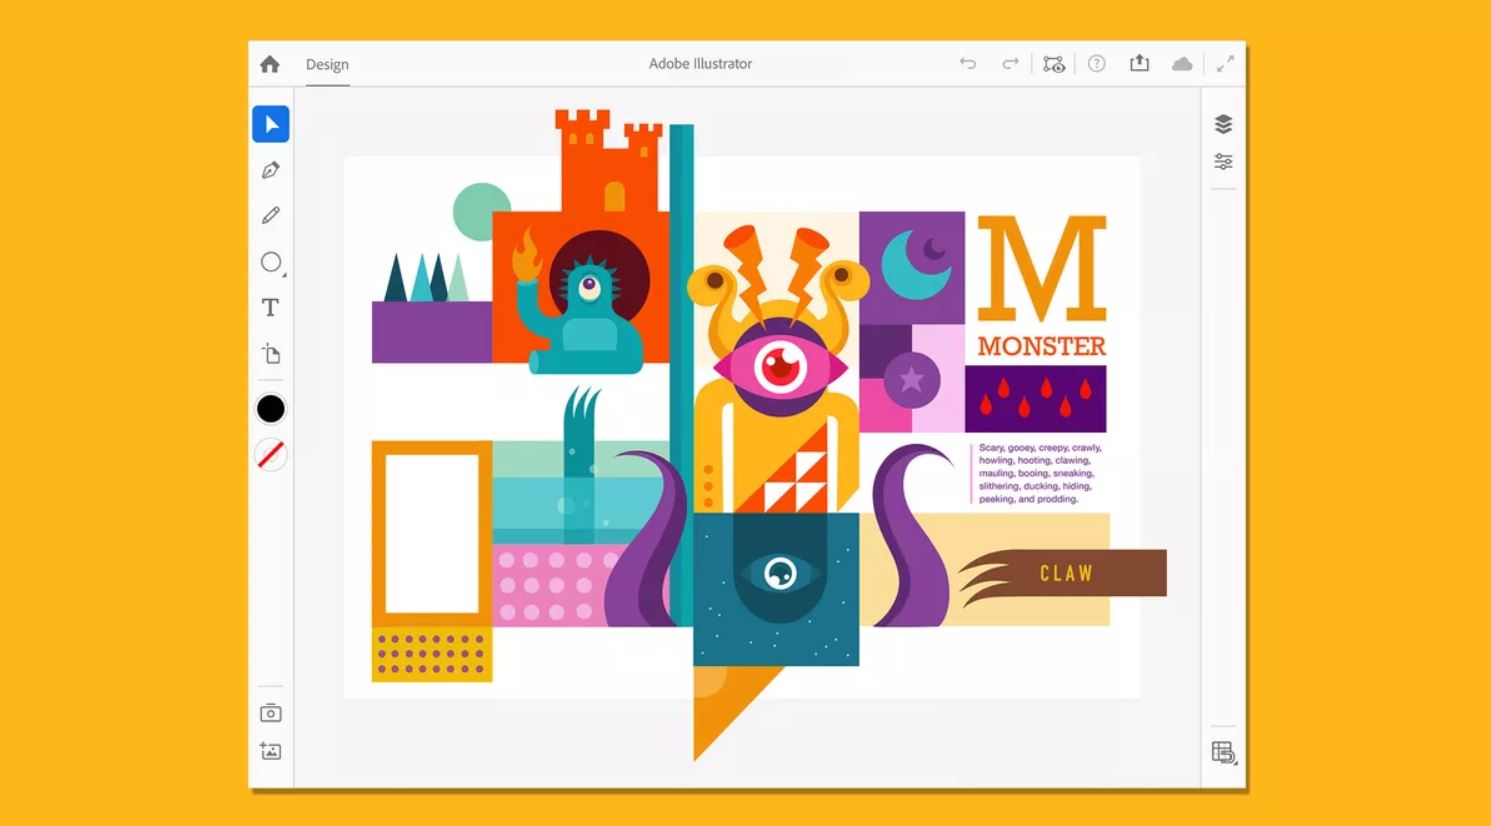Undo the last action
The width and height of the screenshot is (1491, 826).
pyautogui.click(x=967, y=63)
